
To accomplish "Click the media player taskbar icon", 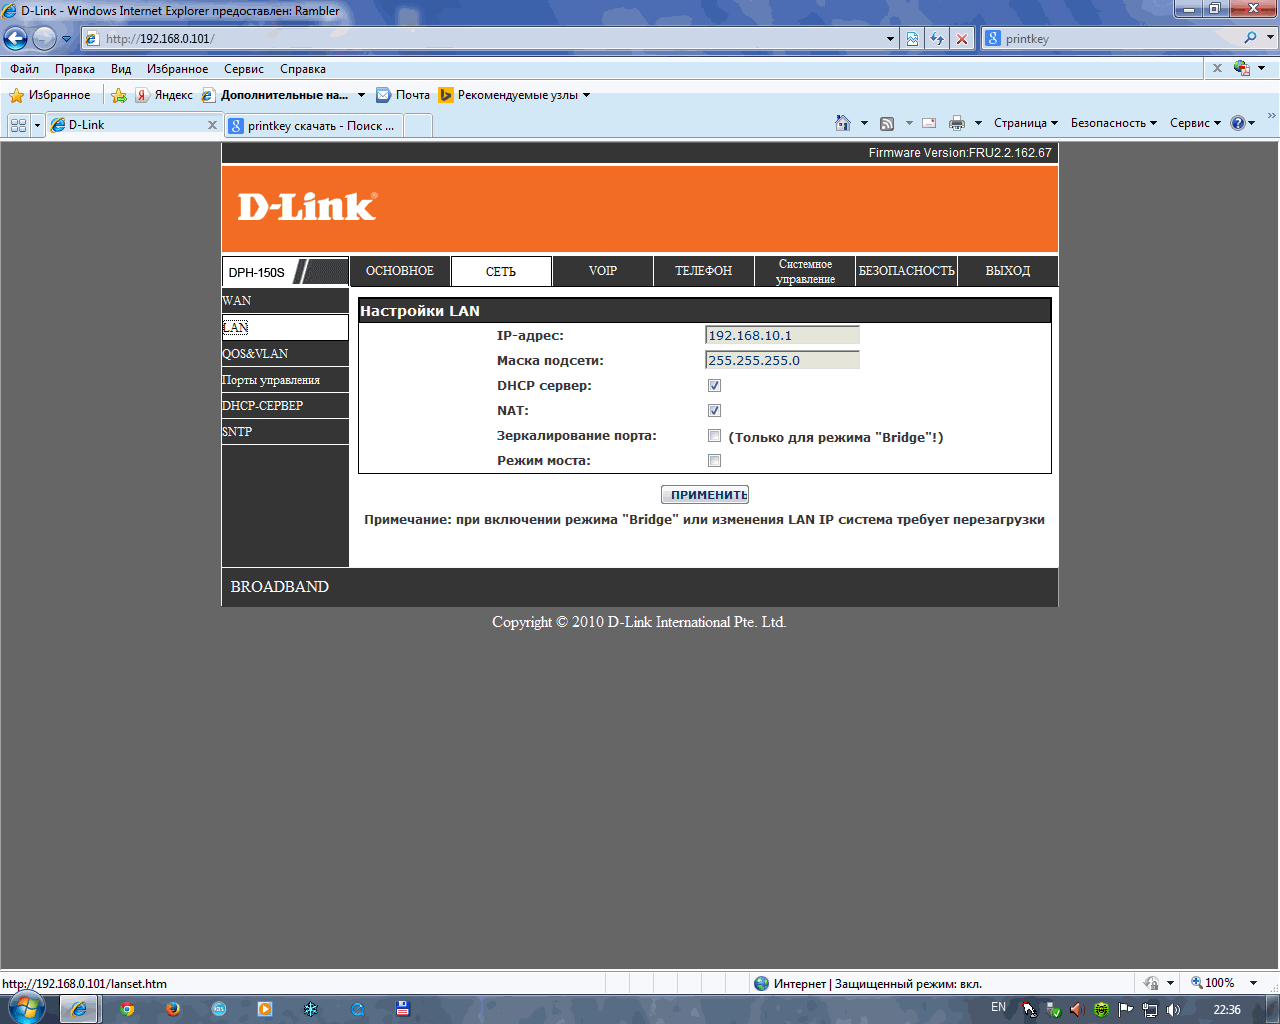I will tap(265, 1009).
